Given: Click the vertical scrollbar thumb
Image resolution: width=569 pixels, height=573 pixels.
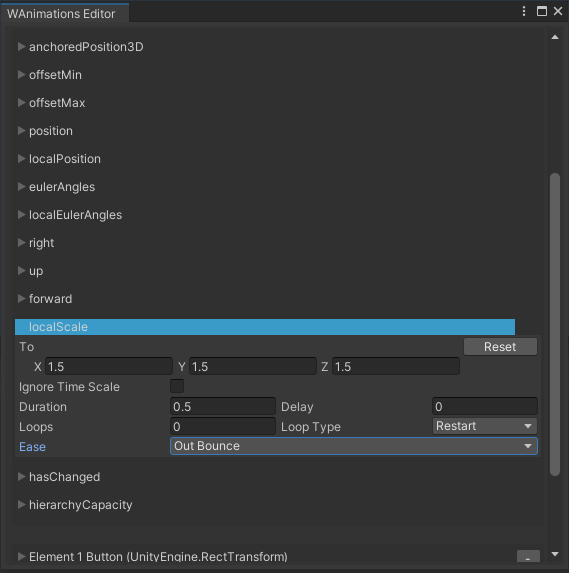Looking at the screenshot, I should point(555,325).
